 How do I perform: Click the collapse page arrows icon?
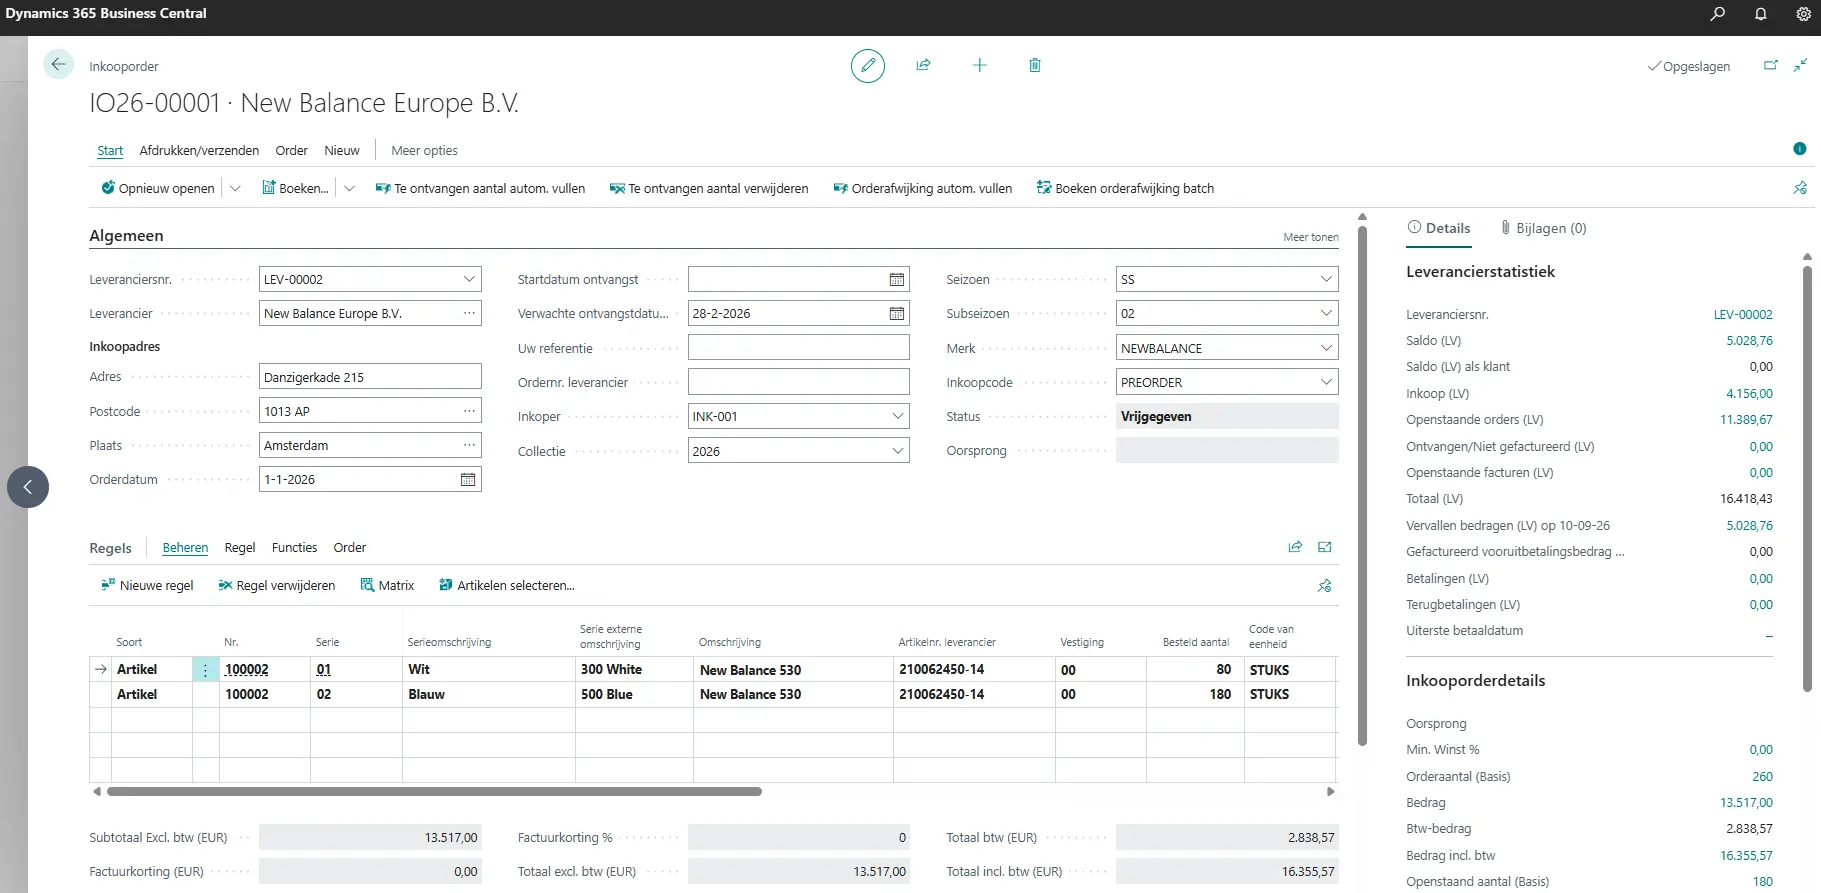coord(1800,66)
